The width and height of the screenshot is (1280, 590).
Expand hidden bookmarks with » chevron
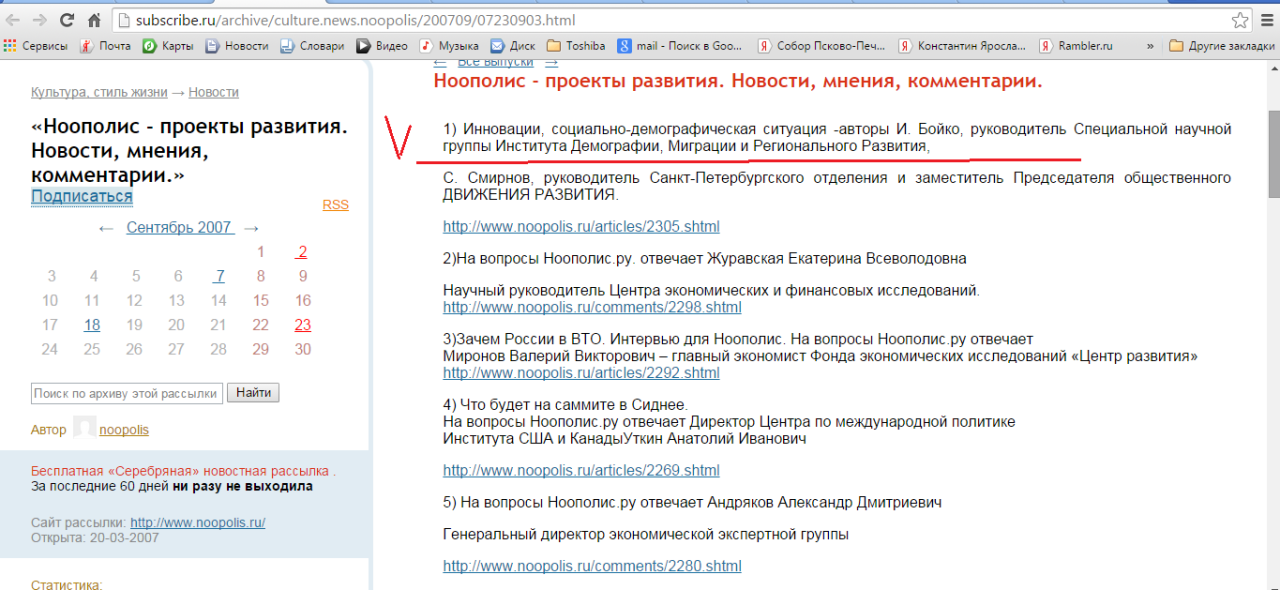(1150, 45)
